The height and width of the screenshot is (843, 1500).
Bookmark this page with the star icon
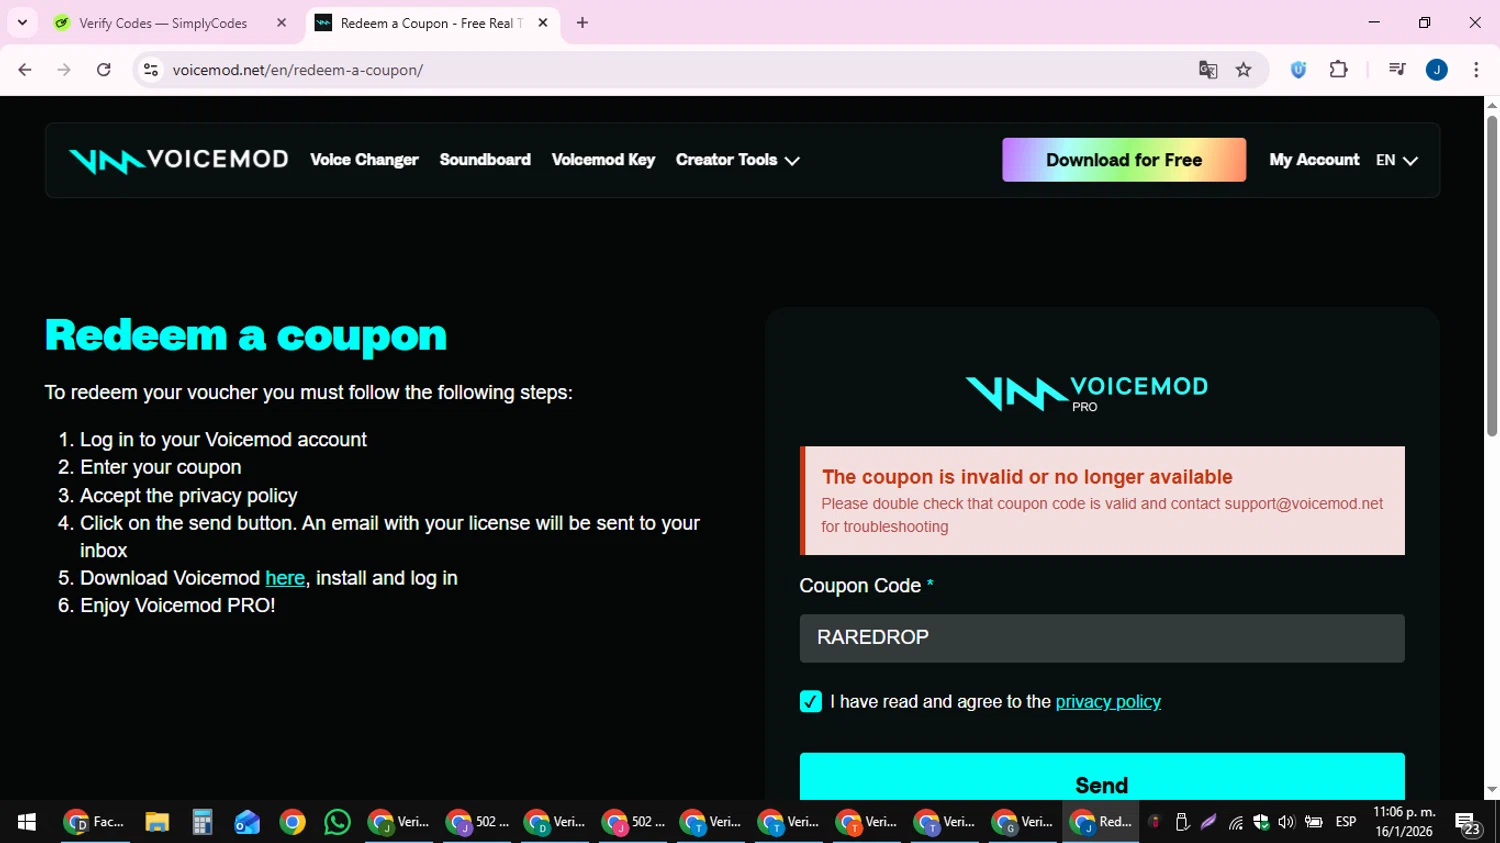point(1244,70)
